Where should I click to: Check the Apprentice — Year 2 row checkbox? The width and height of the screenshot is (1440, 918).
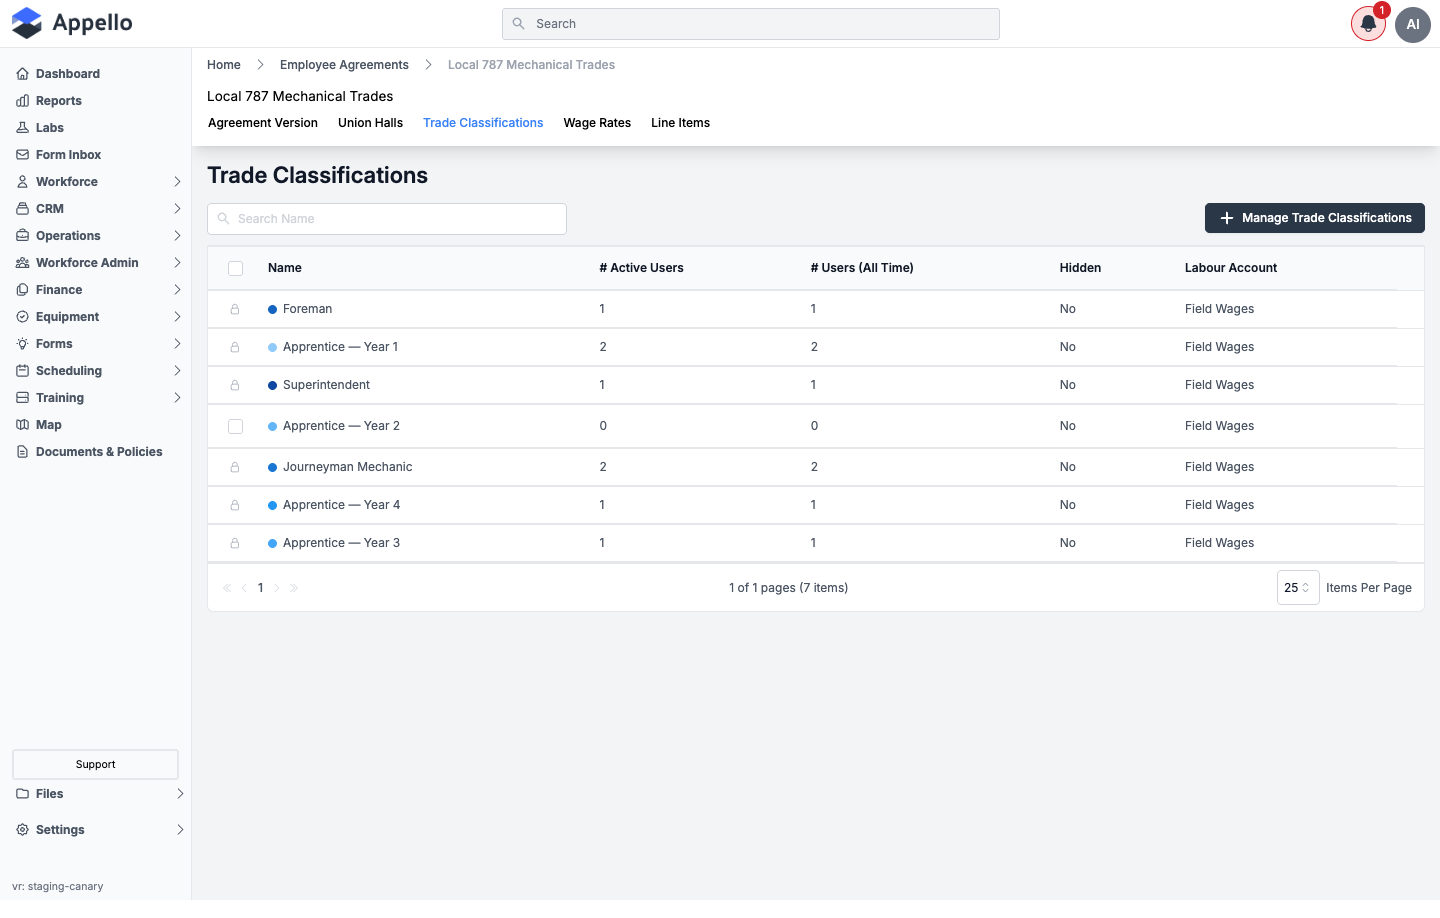point(235,426)
